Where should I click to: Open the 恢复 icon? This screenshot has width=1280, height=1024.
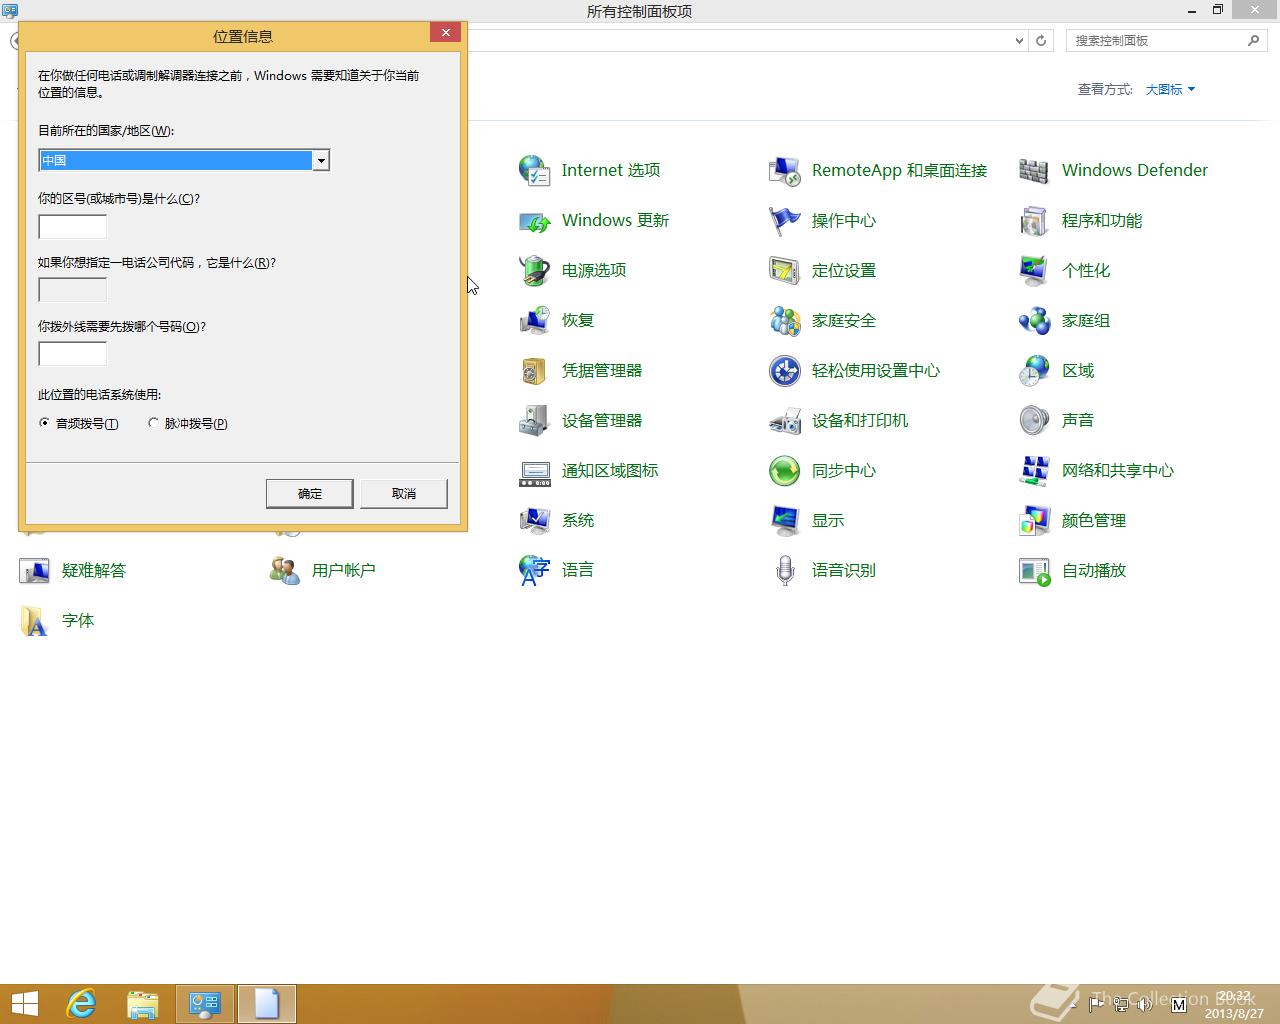535,320
